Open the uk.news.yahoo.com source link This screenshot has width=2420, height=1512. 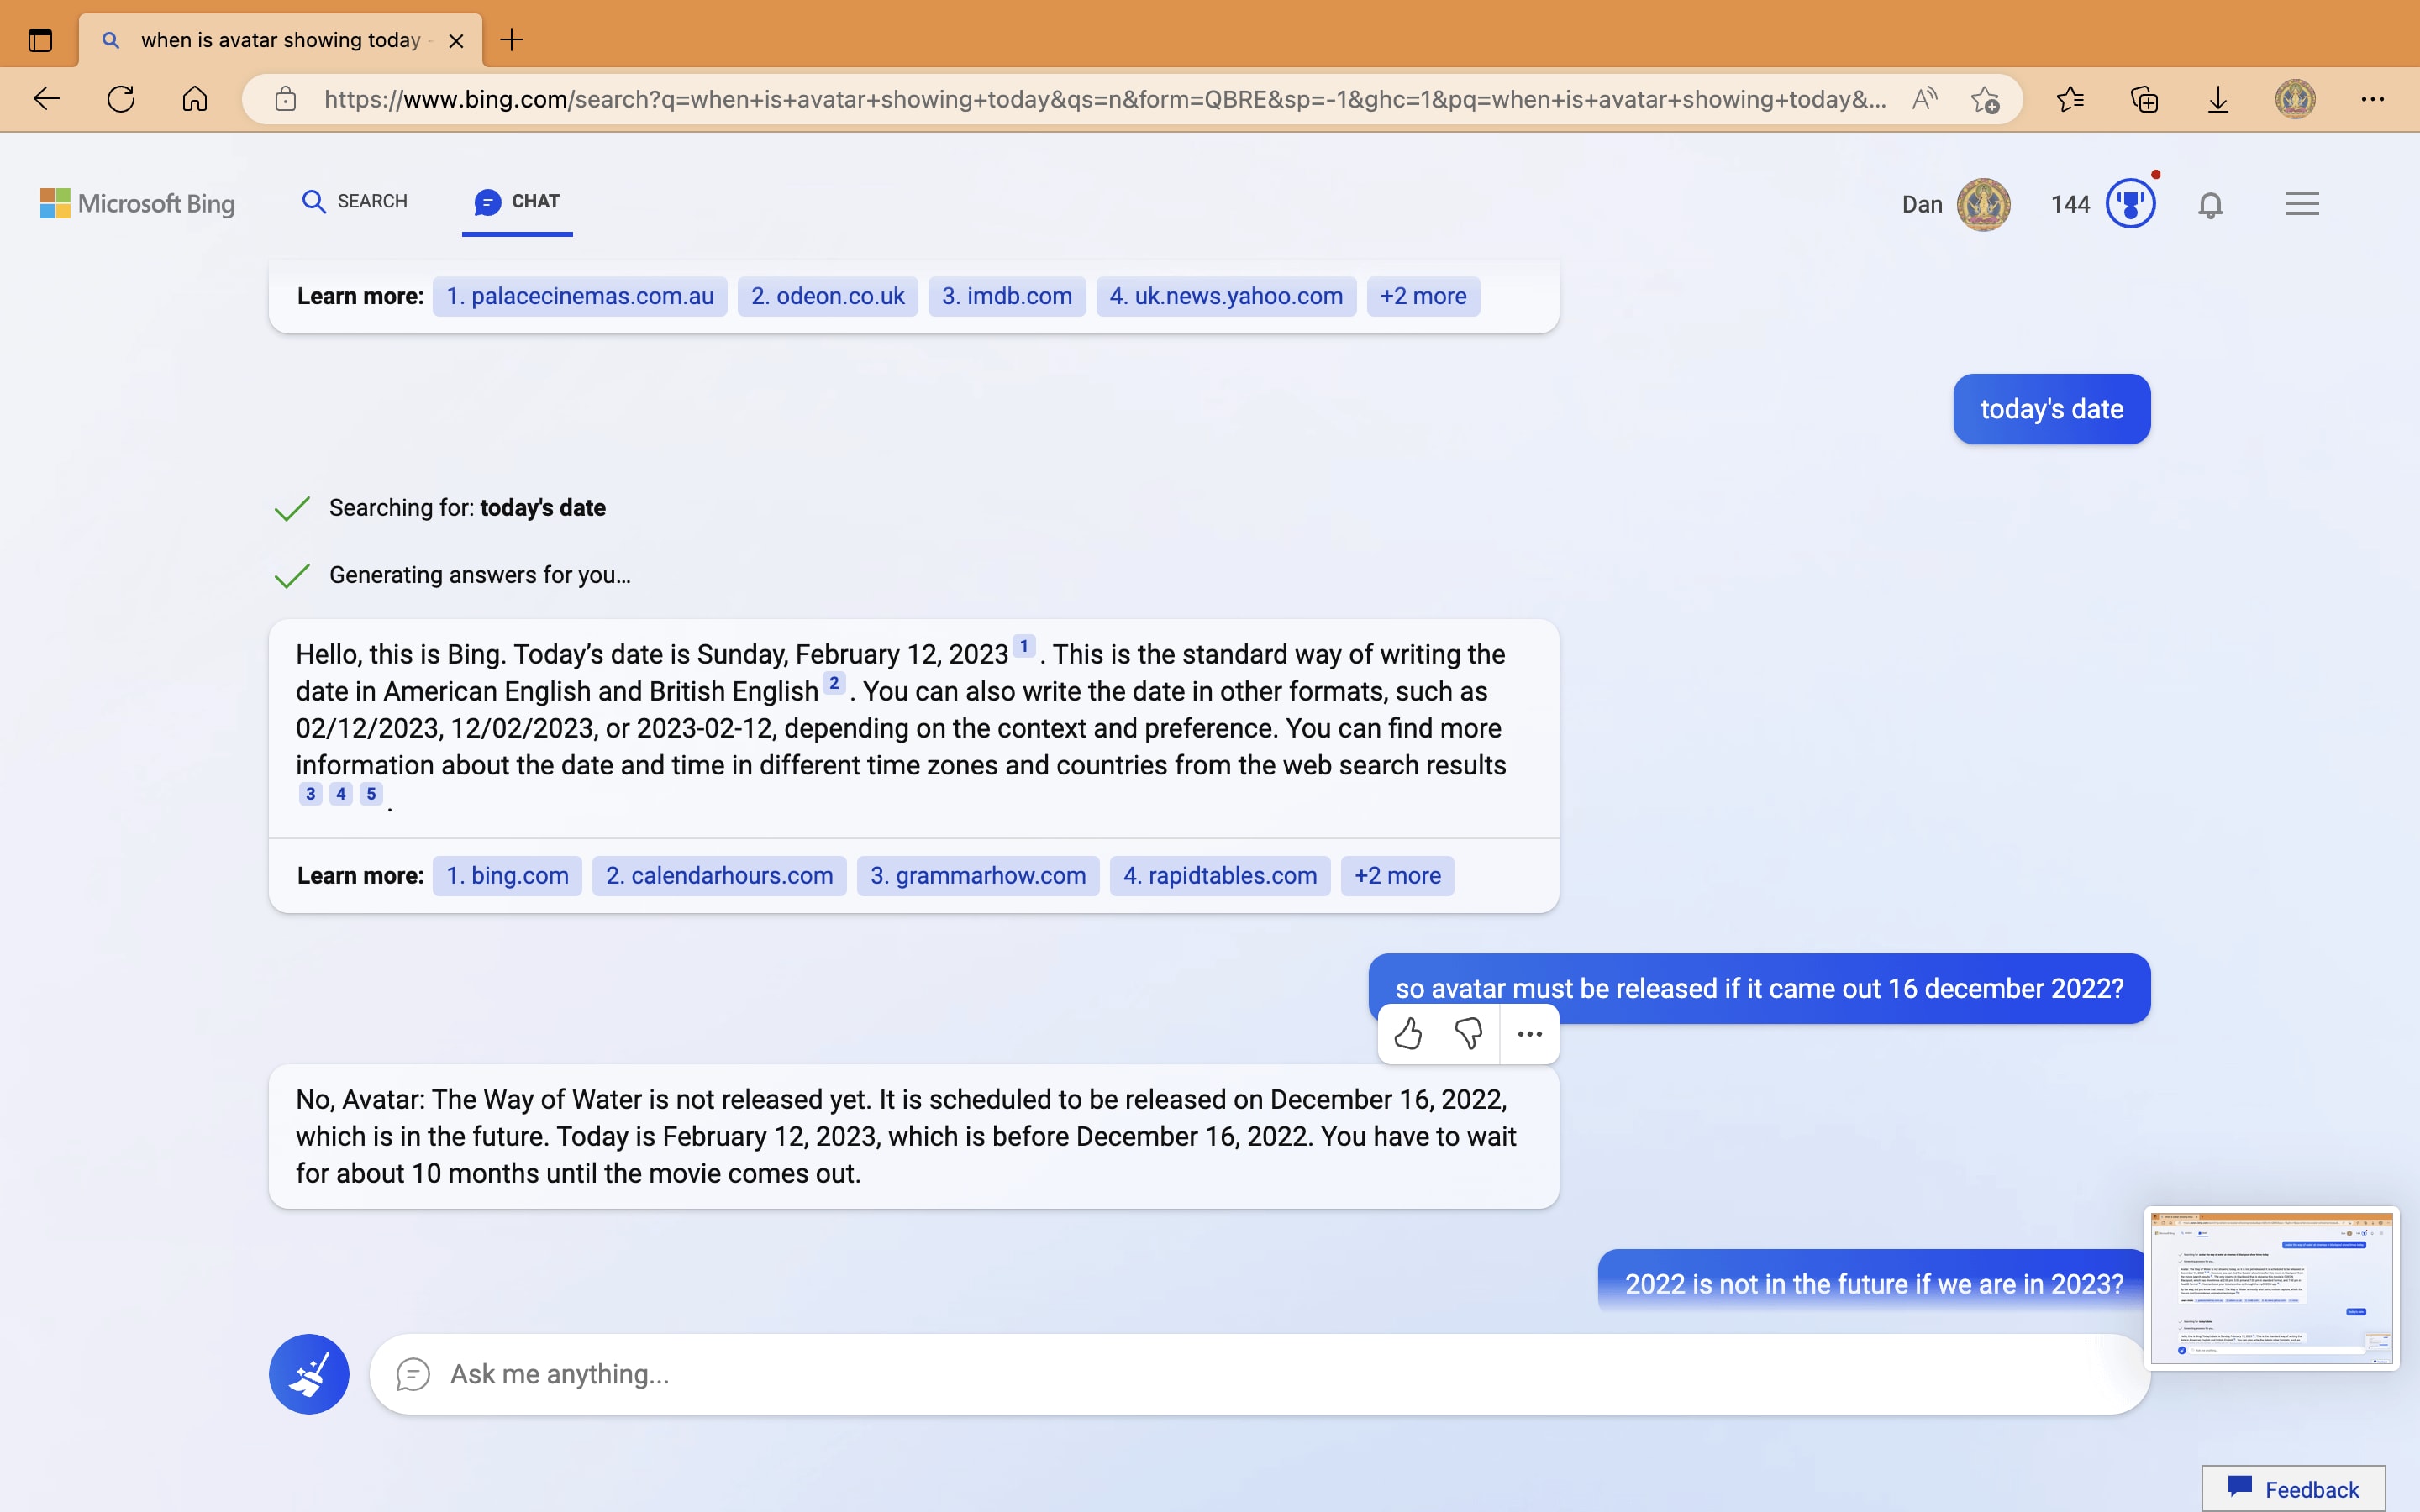tap(1226, 296)
